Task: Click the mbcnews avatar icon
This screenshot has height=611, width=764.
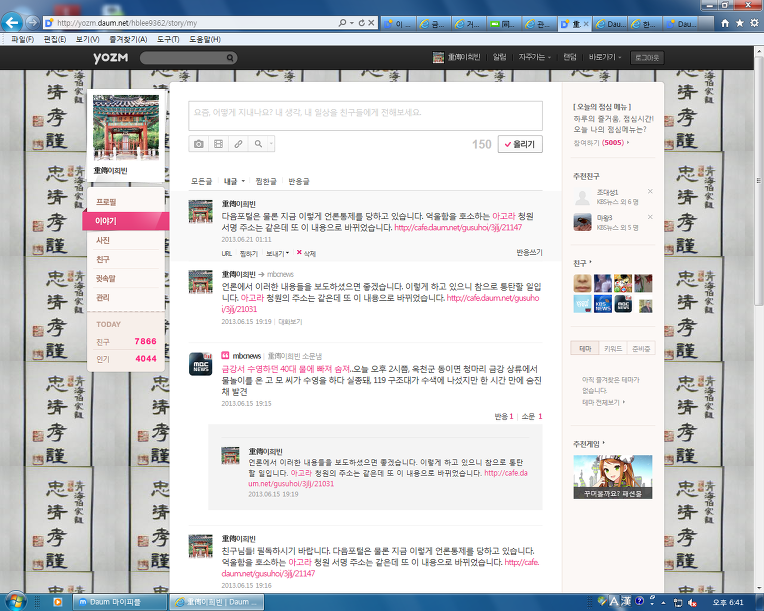Action: (x=201, y=364)
